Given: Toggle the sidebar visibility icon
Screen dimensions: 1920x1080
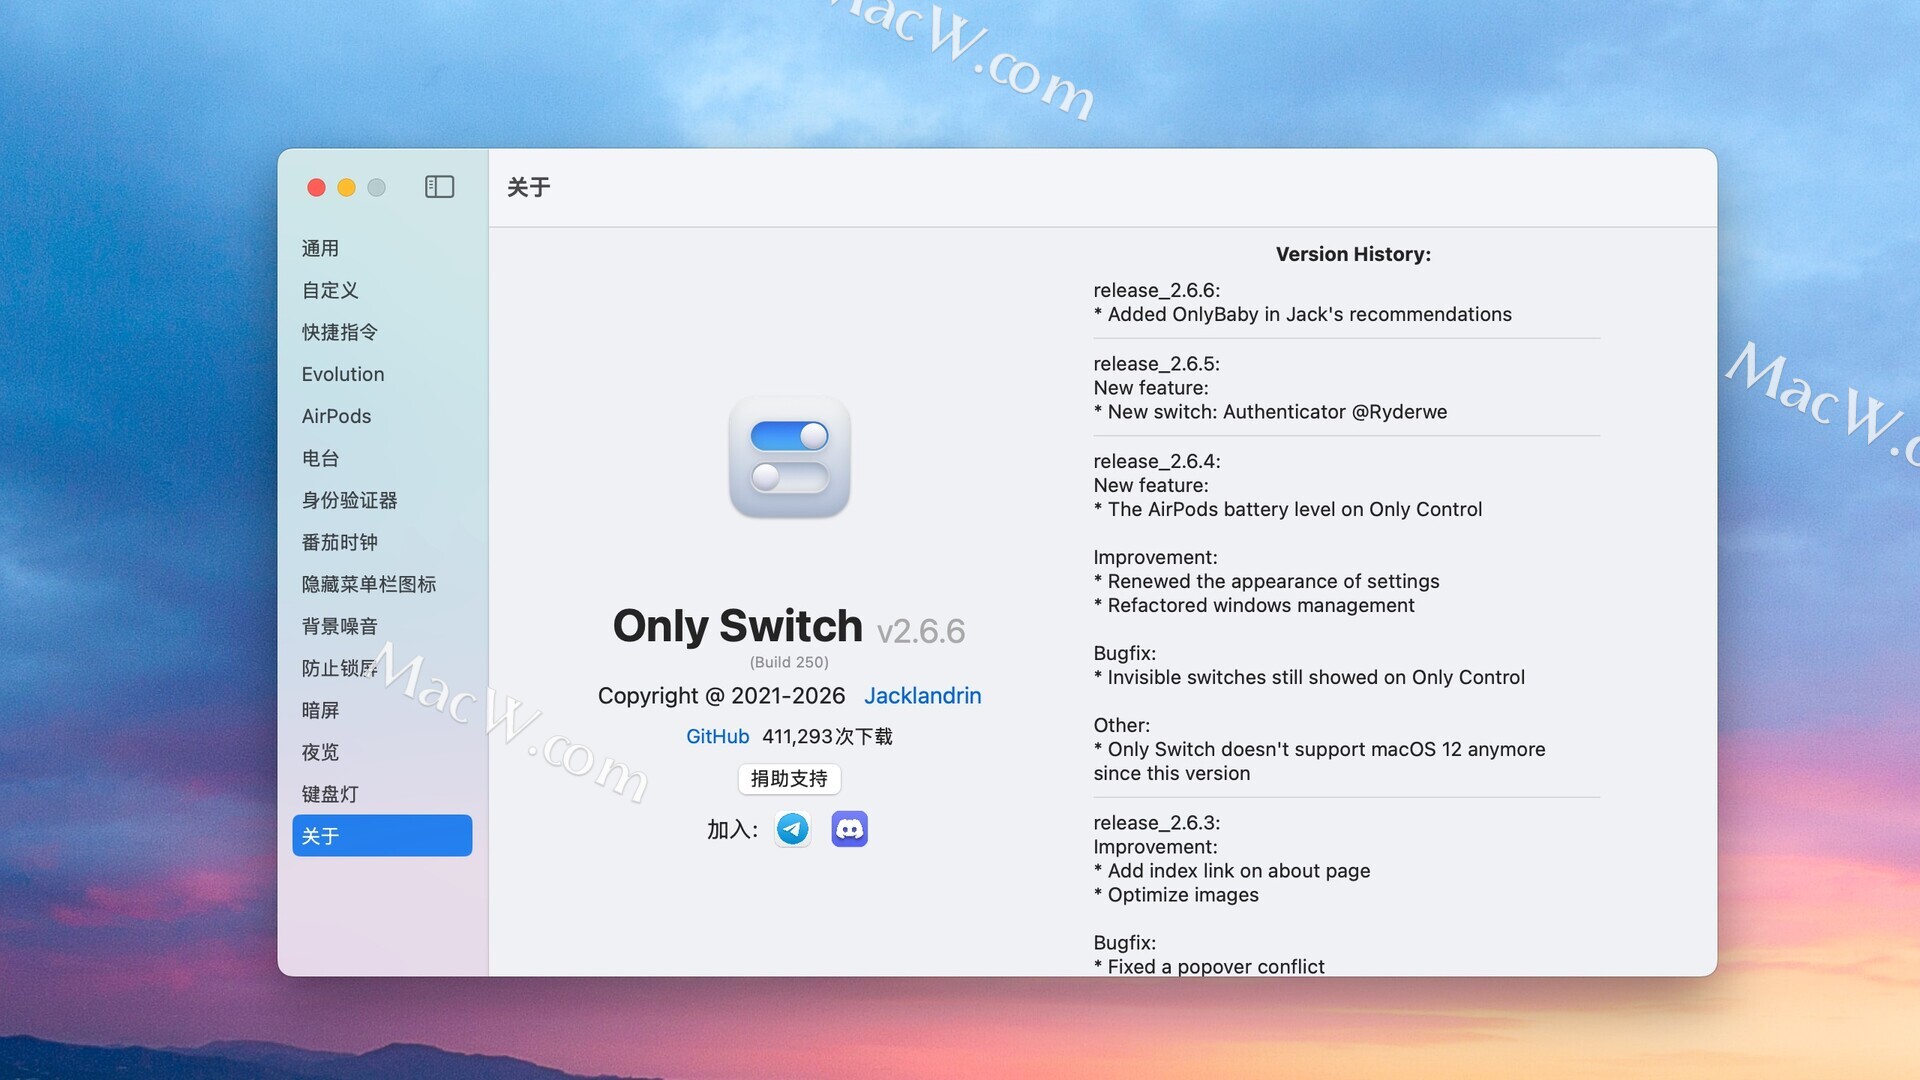Looking at the screenshot, I should point(439,187).
